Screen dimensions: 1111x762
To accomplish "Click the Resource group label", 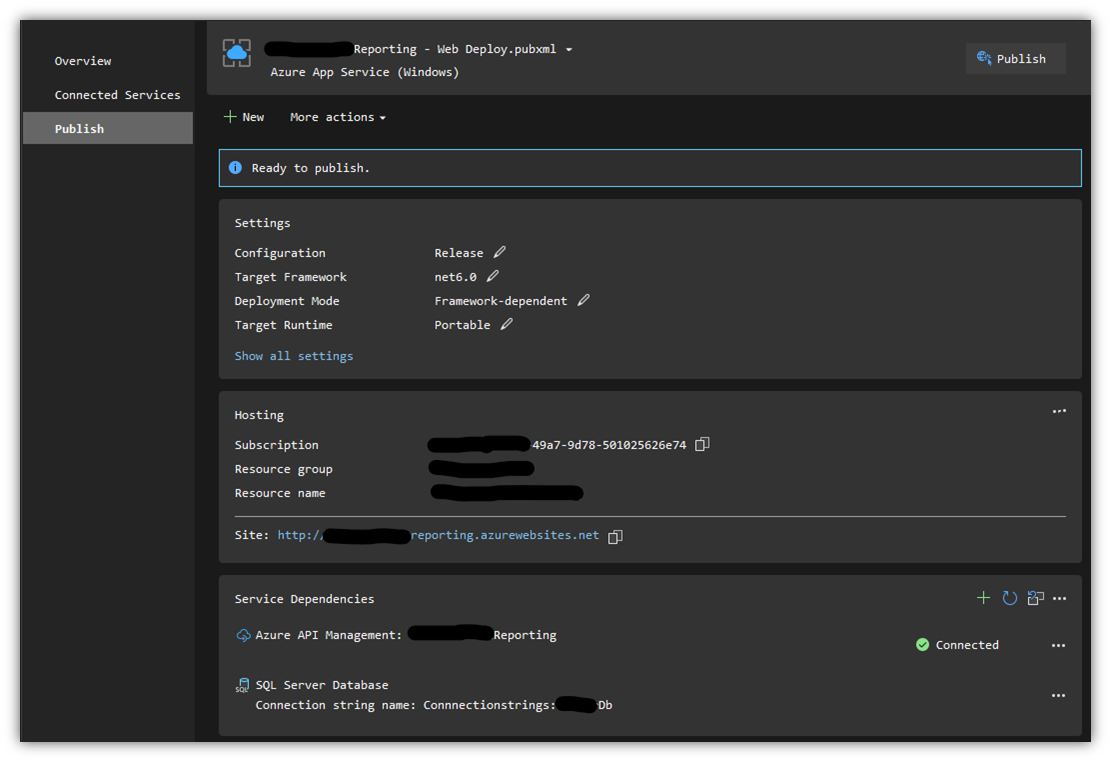I will click(x=283, y=469).
